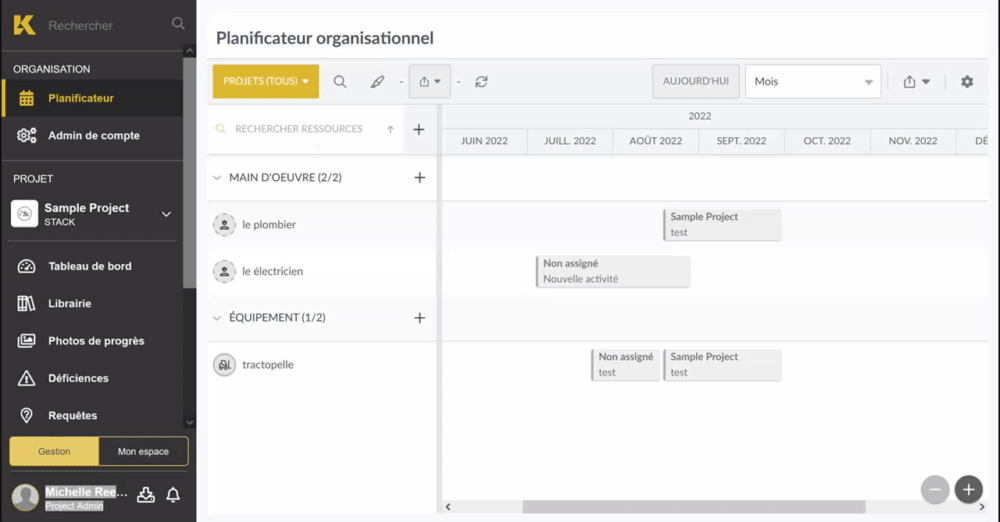Screen dimensions: 1000x522
Task: Click AOÛT 2022 column header
Action: 656,141
